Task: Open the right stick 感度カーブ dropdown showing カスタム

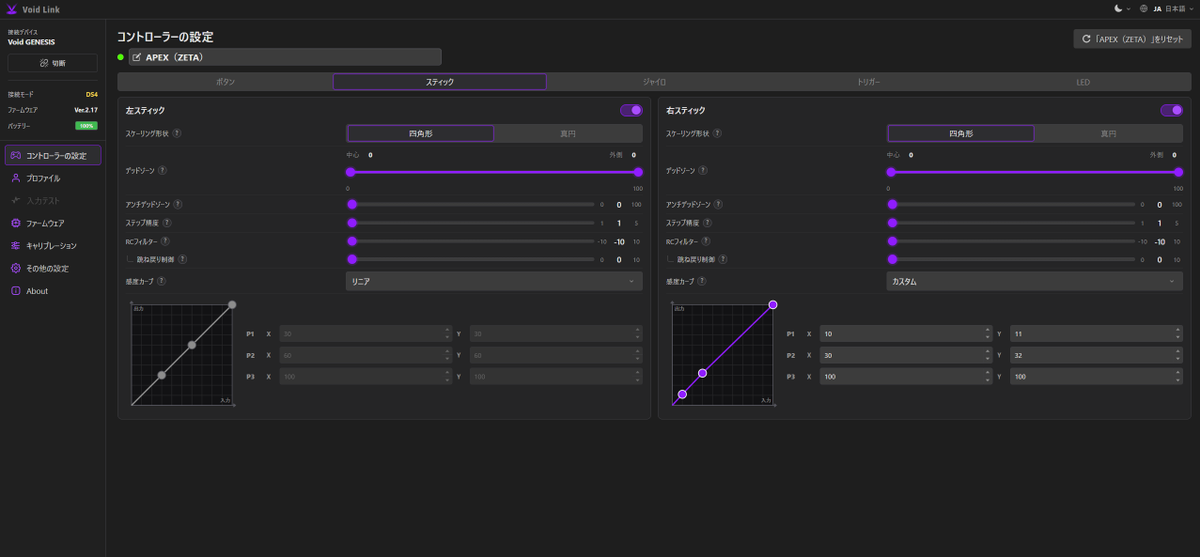Action: (x=1035, y=282)
